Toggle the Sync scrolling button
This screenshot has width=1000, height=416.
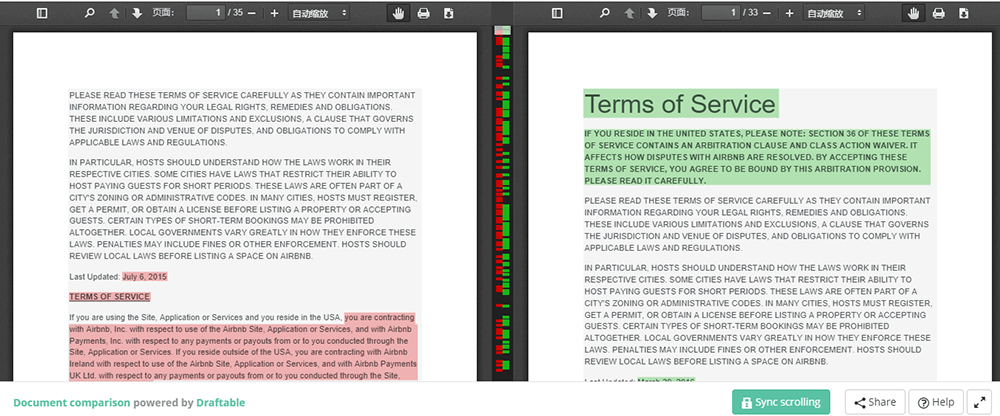click(x=782, y=402)
